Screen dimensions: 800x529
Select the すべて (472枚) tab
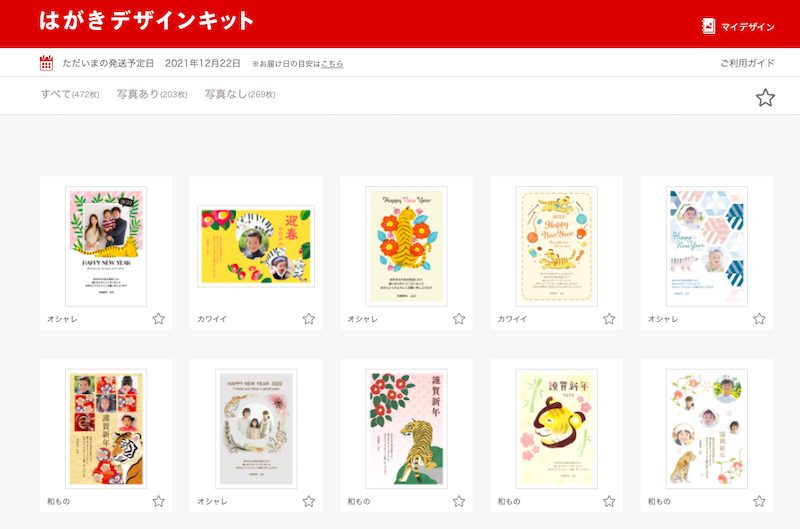click(x=70, y=94)
